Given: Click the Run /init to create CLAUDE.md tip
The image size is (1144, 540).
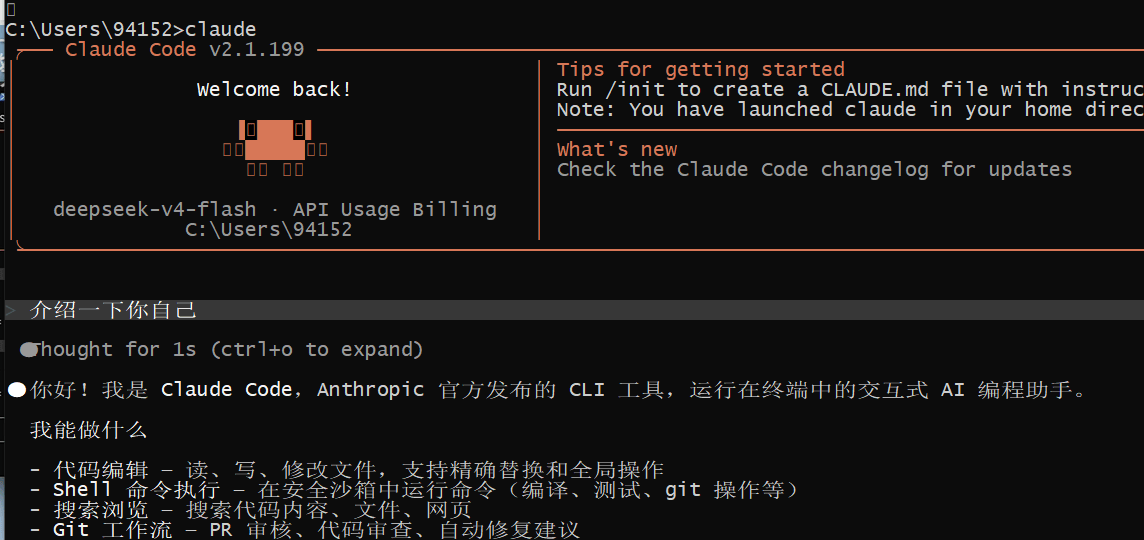Looking at the screenshot, I should [x=850, y=90].
